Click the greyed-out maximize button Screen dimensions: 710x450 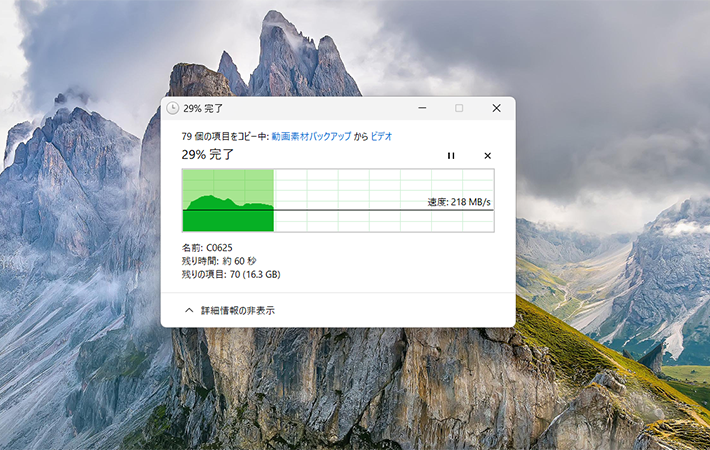(459, 108)
